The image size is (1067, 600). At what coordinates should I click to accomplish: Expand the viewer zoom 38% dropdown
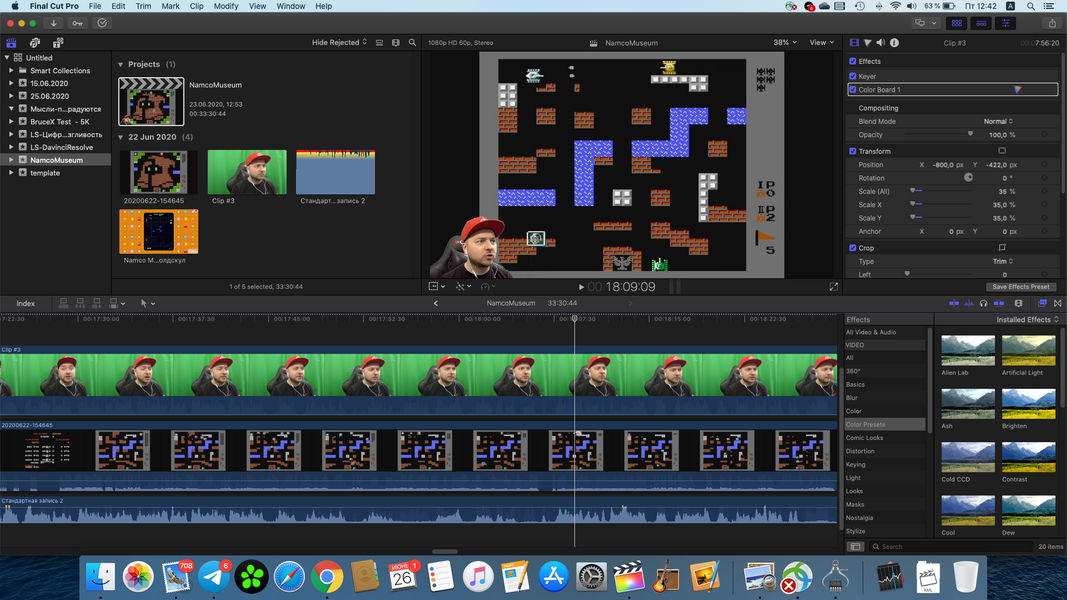coord(785,43)
